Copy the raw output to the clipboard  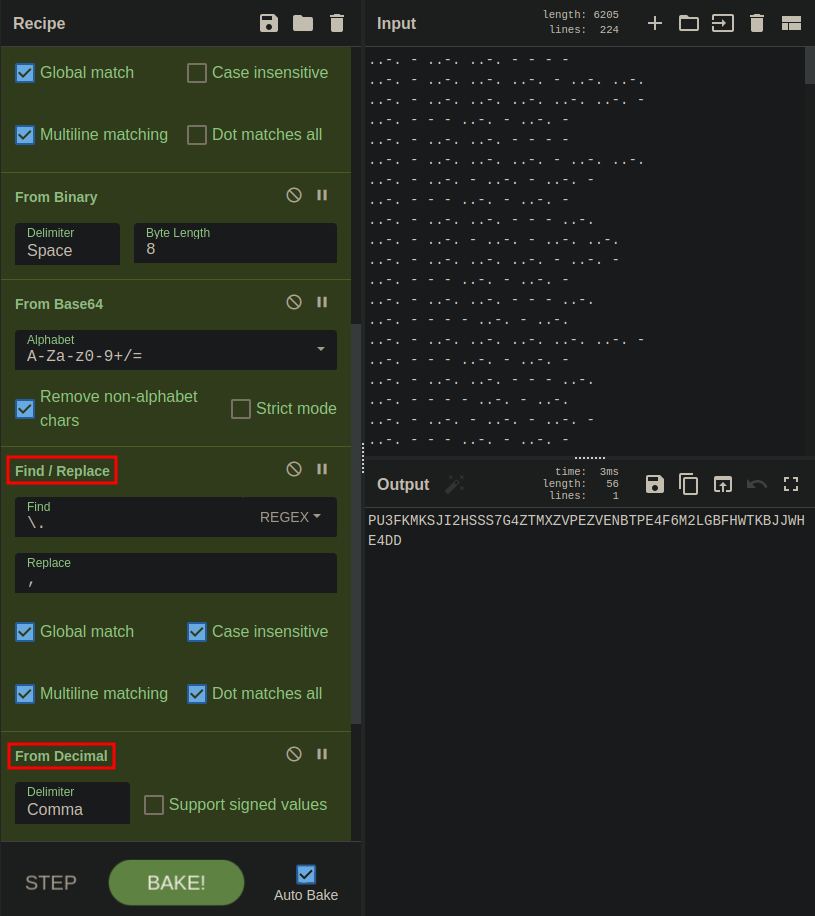pos(689,484)
